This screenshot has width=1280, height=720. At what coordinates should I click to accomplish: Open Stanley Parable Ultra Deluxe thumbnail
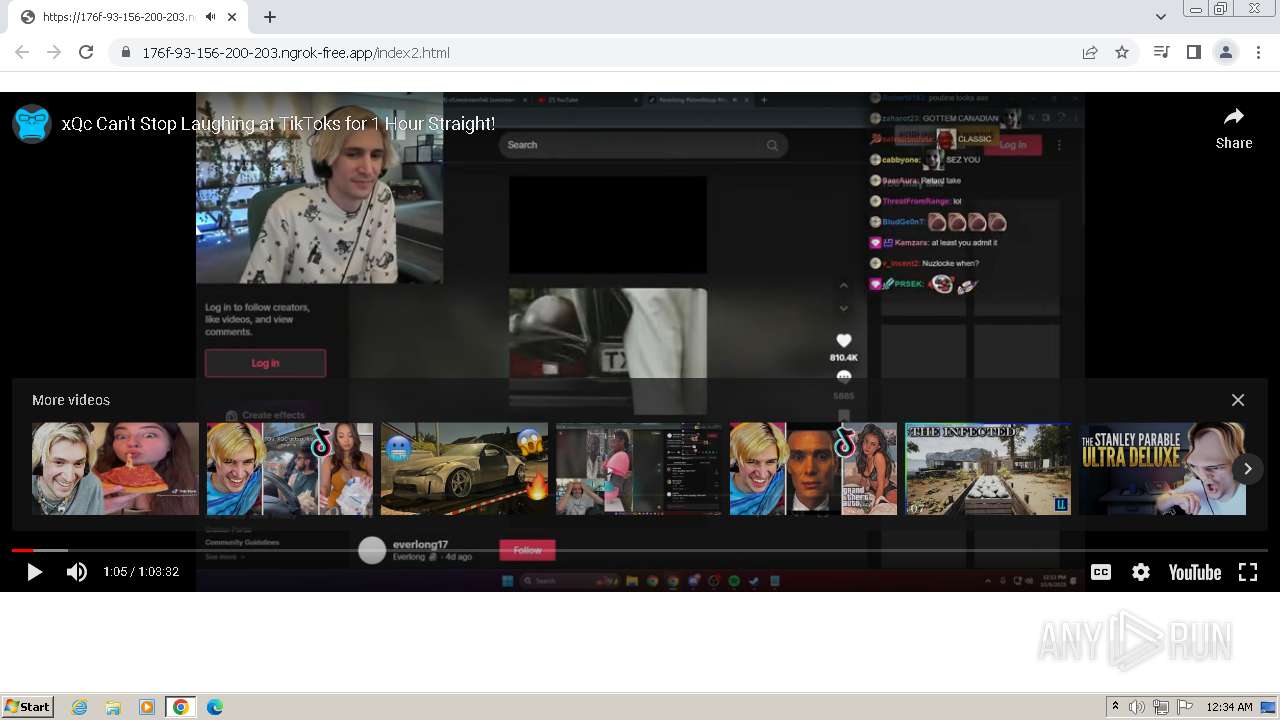click(x=1162, y=469)
